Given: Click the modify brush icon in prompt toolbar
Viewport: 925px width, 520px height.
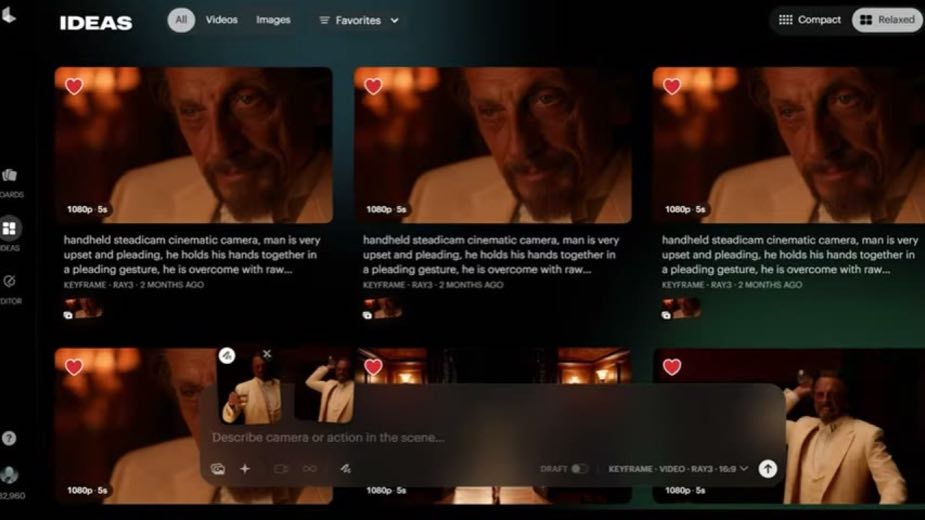Looking at the screenshot, I should 346,469.
